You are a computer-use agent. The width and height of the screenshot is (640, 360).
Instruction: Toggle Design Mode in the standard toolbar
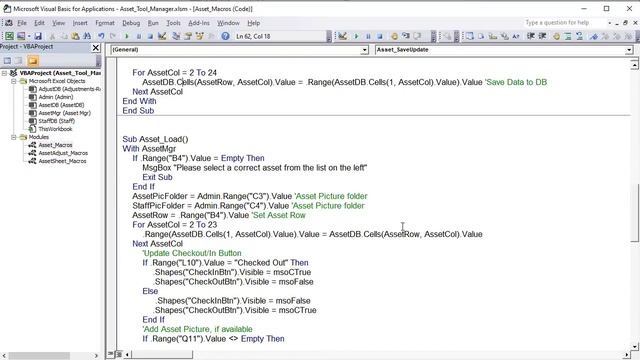pyautogui.click(x=162, y=36)
